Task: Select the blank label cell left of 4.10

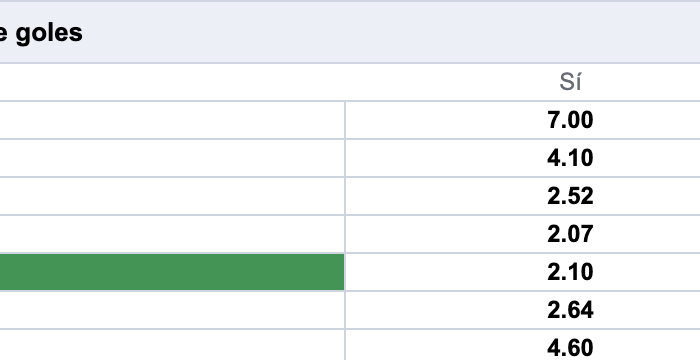Action: tap(172, 158)
